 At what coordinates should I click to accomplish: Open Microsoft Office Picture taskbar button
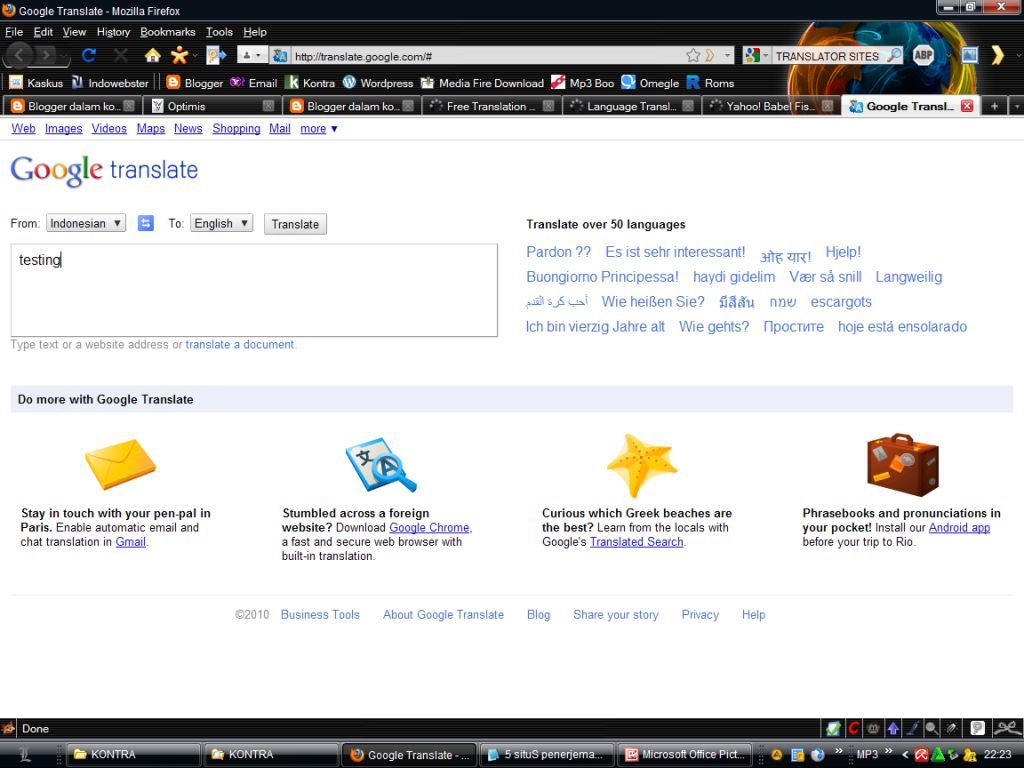684,755
